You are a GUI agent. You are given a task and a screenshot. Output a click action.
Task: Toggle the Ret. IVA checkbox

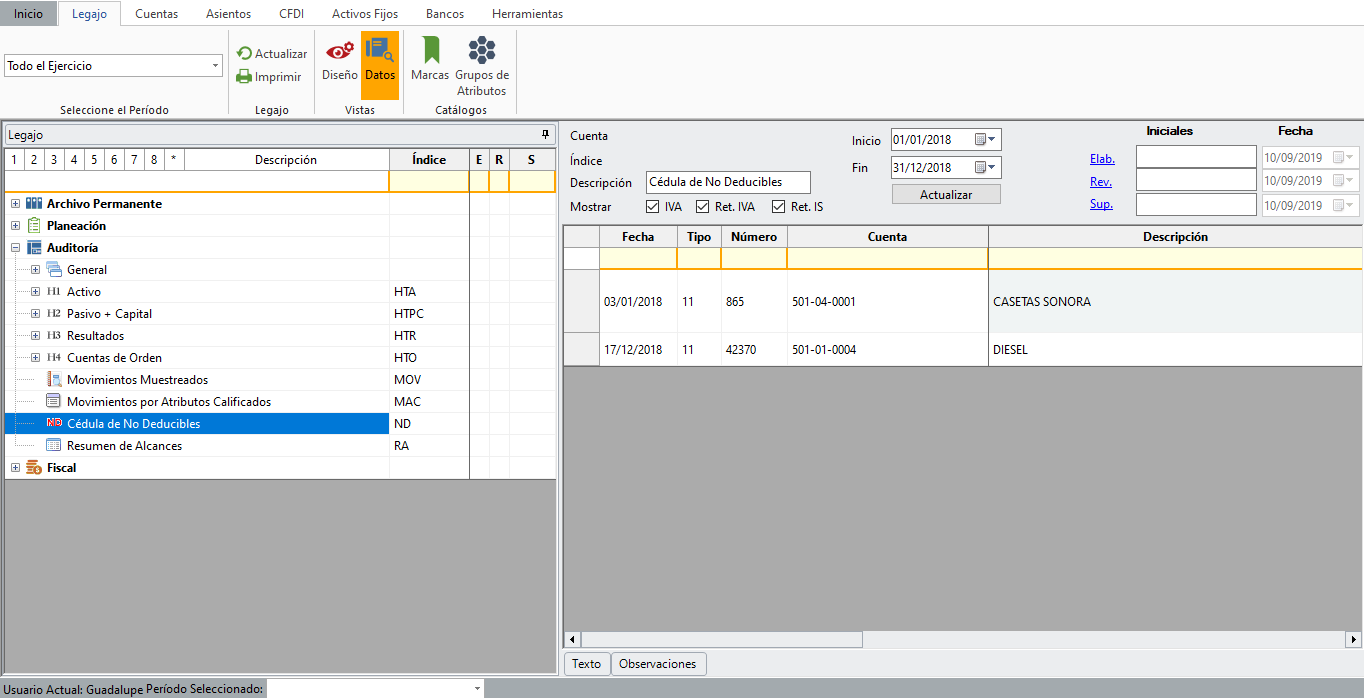[703, 207]
